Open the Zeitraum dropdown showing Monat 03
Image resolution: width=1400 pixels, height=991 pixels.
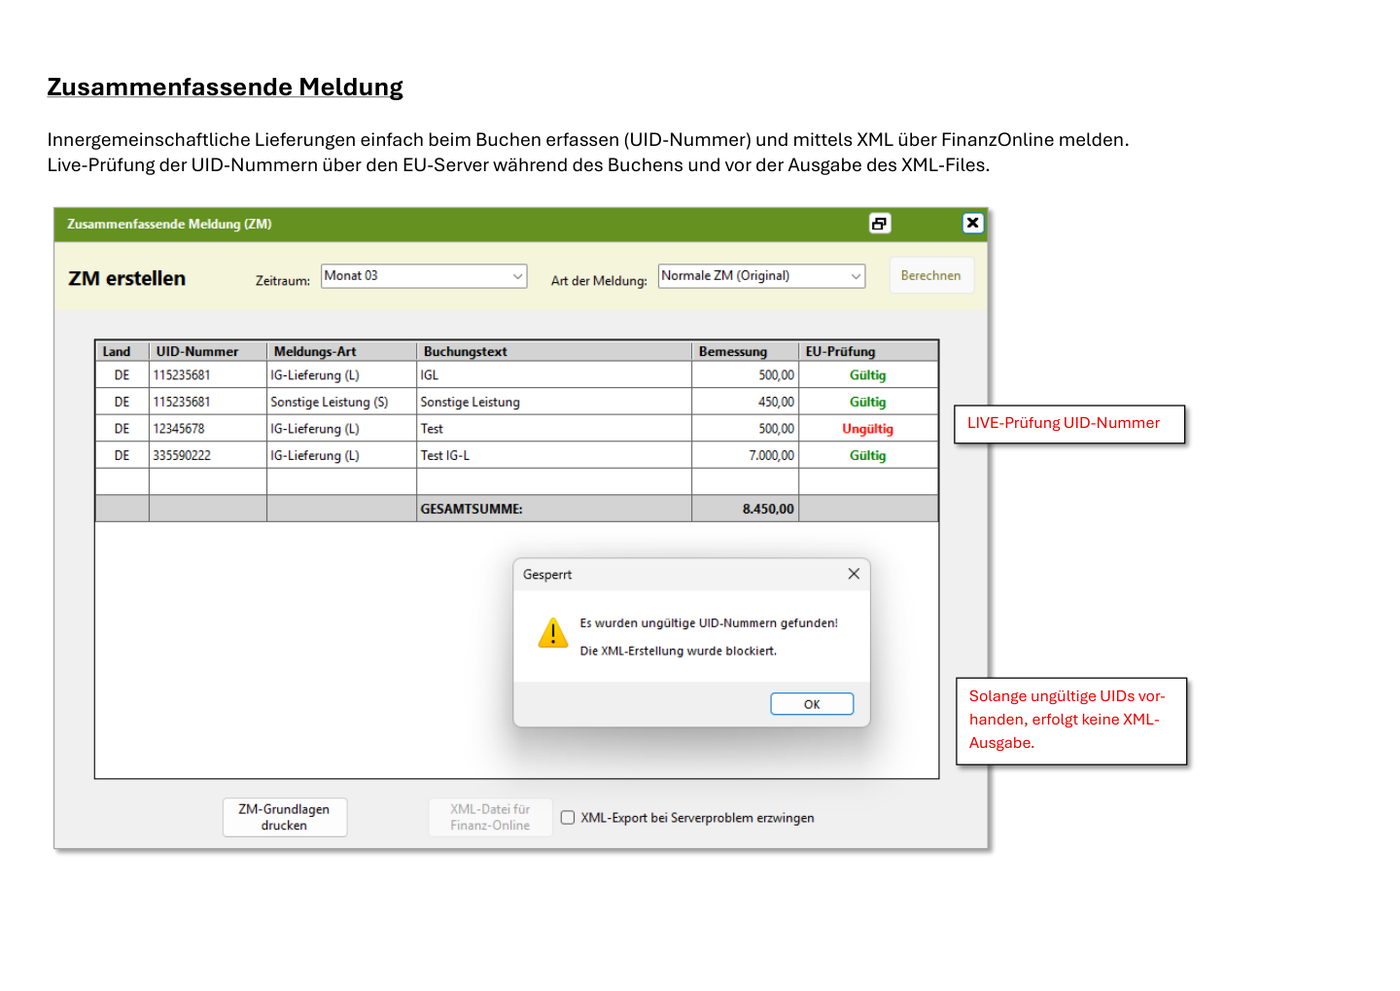tap(424, 276)
